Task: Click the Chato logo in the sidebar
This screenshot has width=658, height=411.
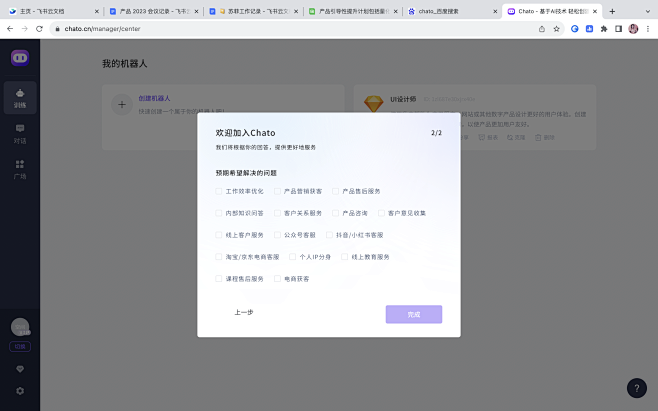Action: 20,58
